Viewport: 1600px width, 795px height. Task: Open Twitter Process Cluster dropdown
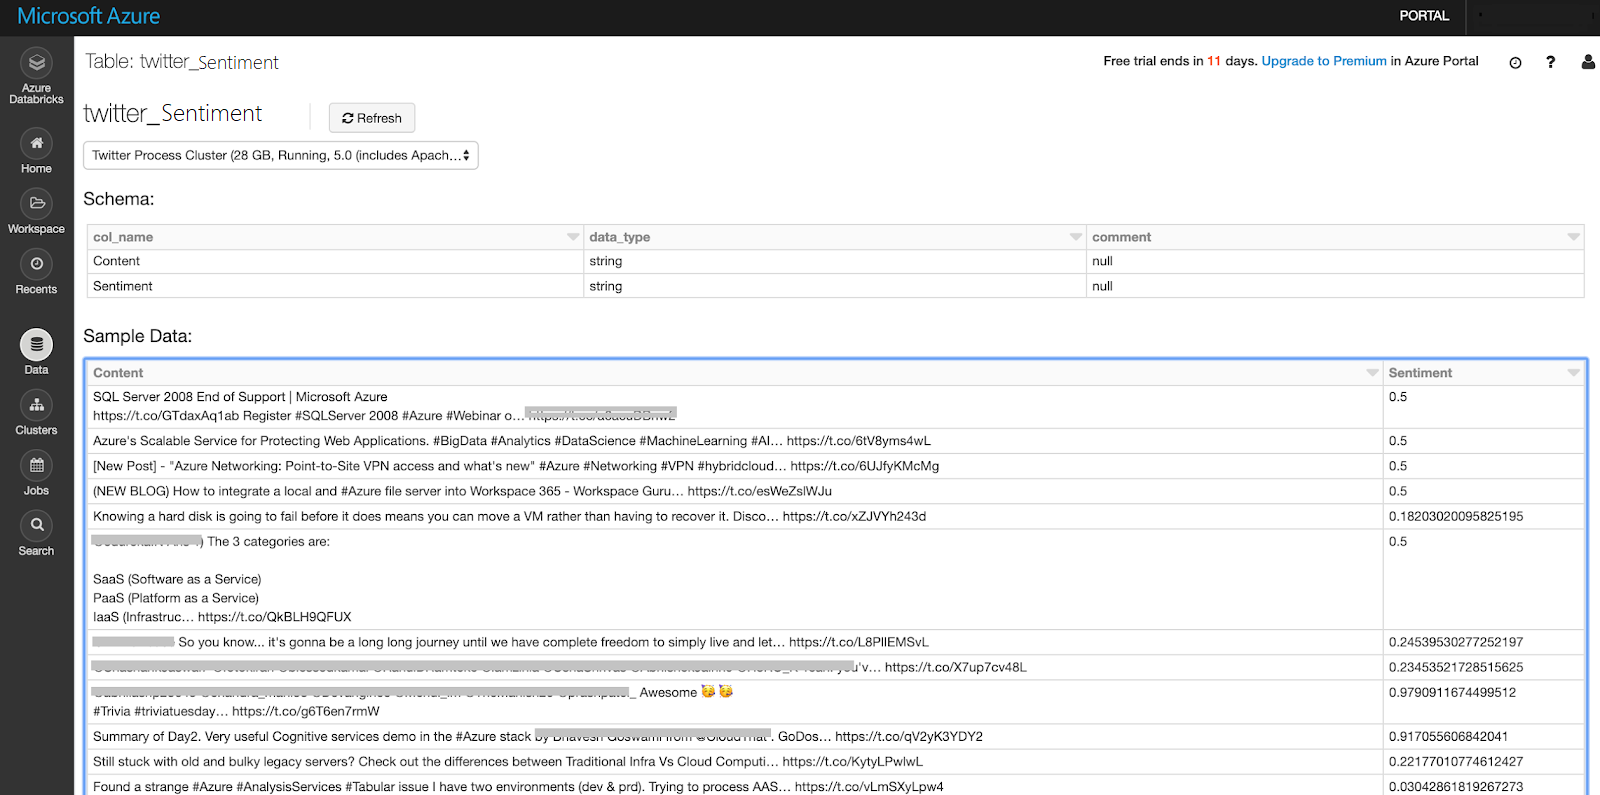click(281, 155)
